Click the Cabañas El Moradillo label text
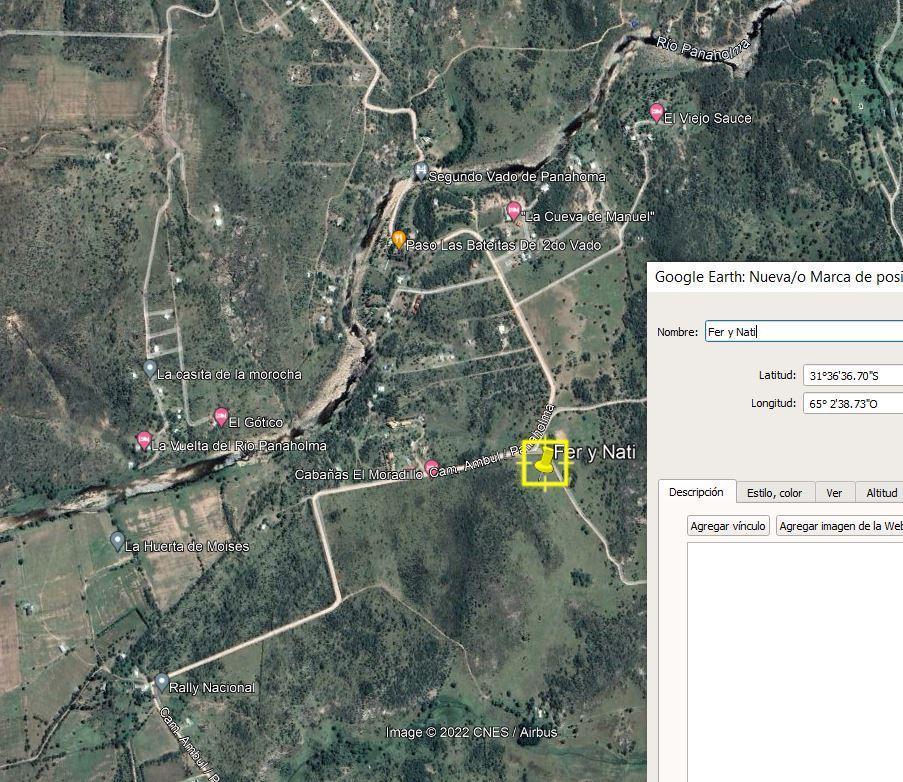Viewport: 903px width, 782px height. 358,474
